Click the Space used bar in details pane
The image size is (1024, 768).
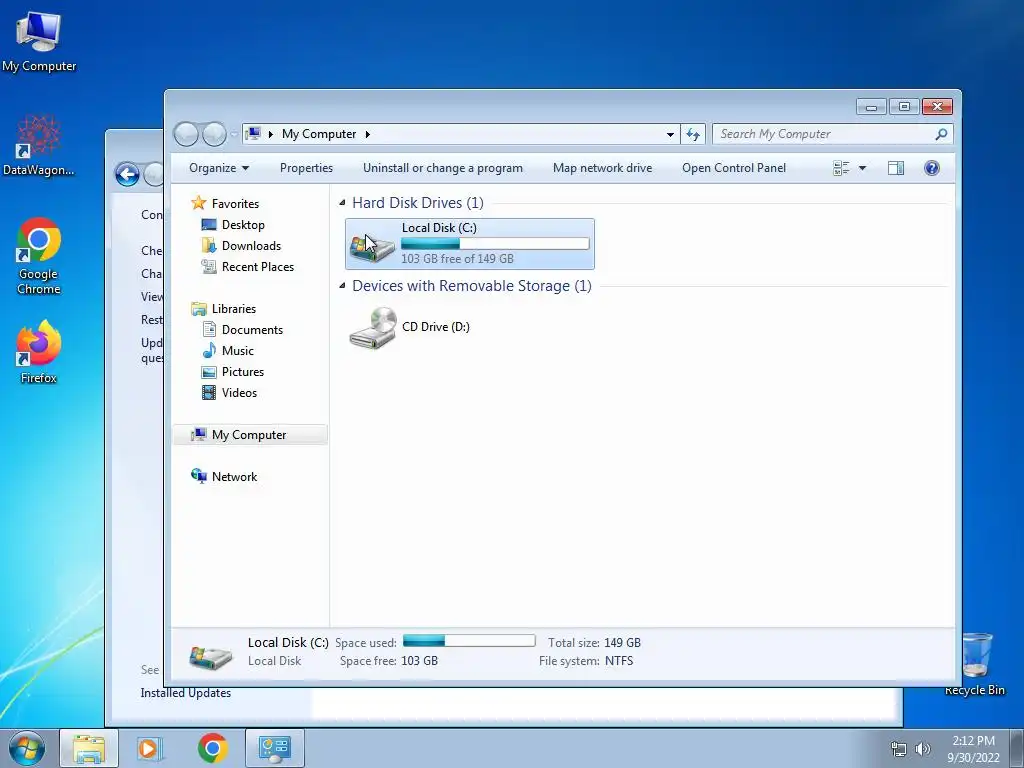469,641
